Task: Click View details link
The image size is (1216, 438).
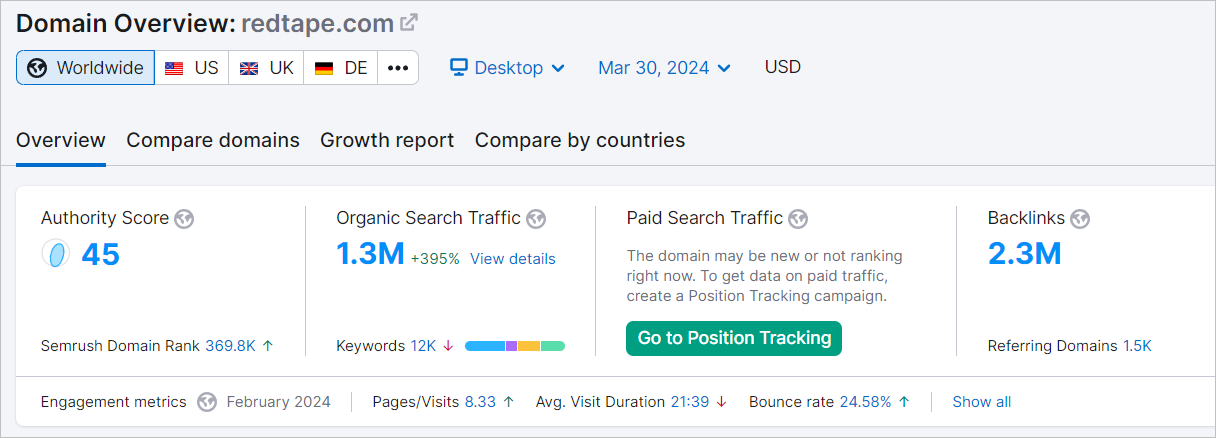Action: point(513,258)
